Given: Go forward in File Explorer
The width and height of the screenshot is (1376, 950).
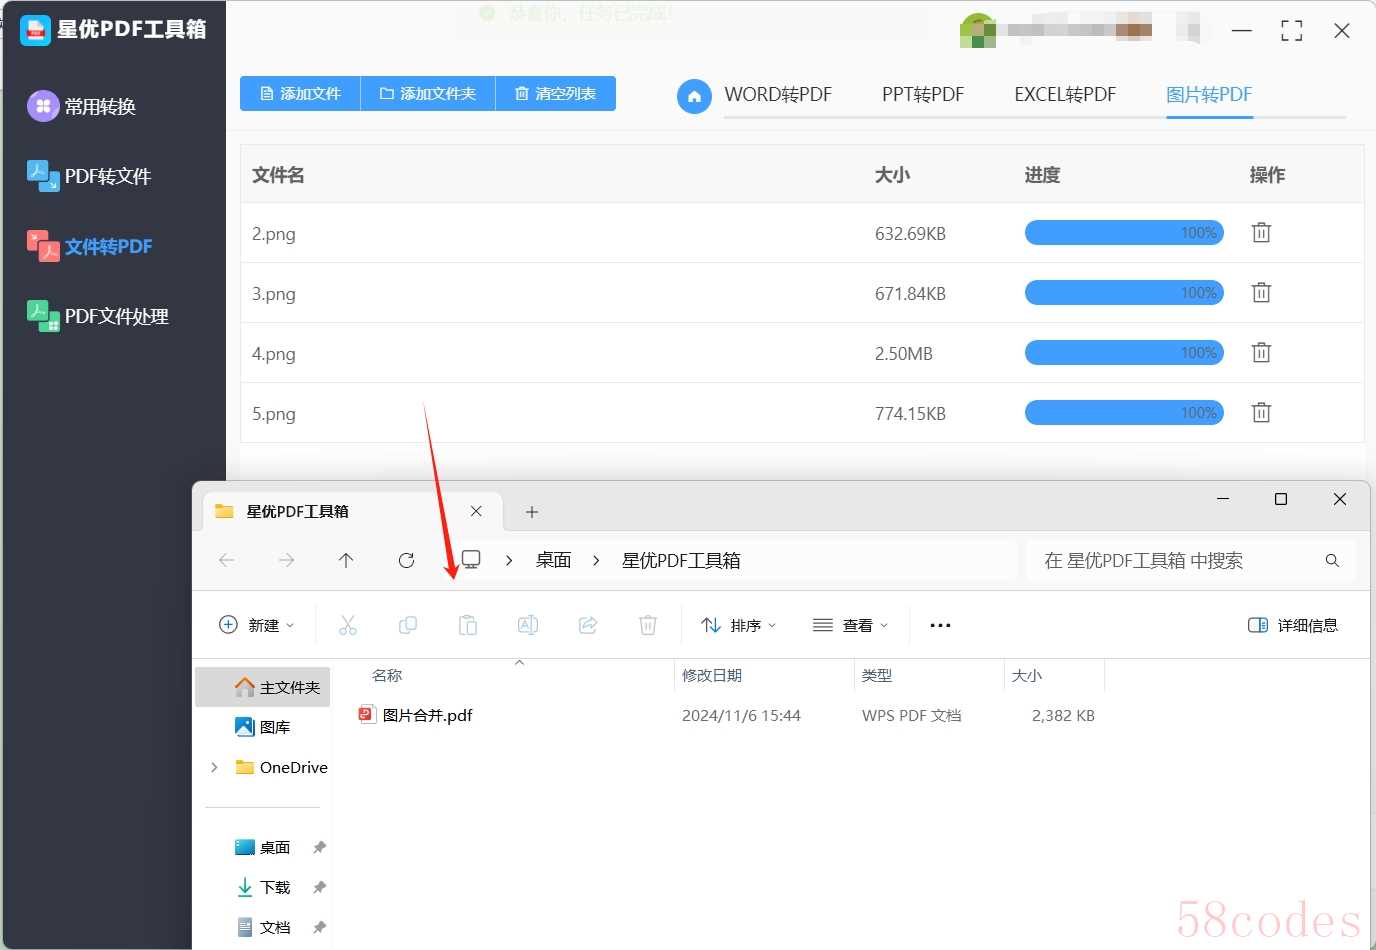Looking at the screenshot, I should [x=287, y=560].
